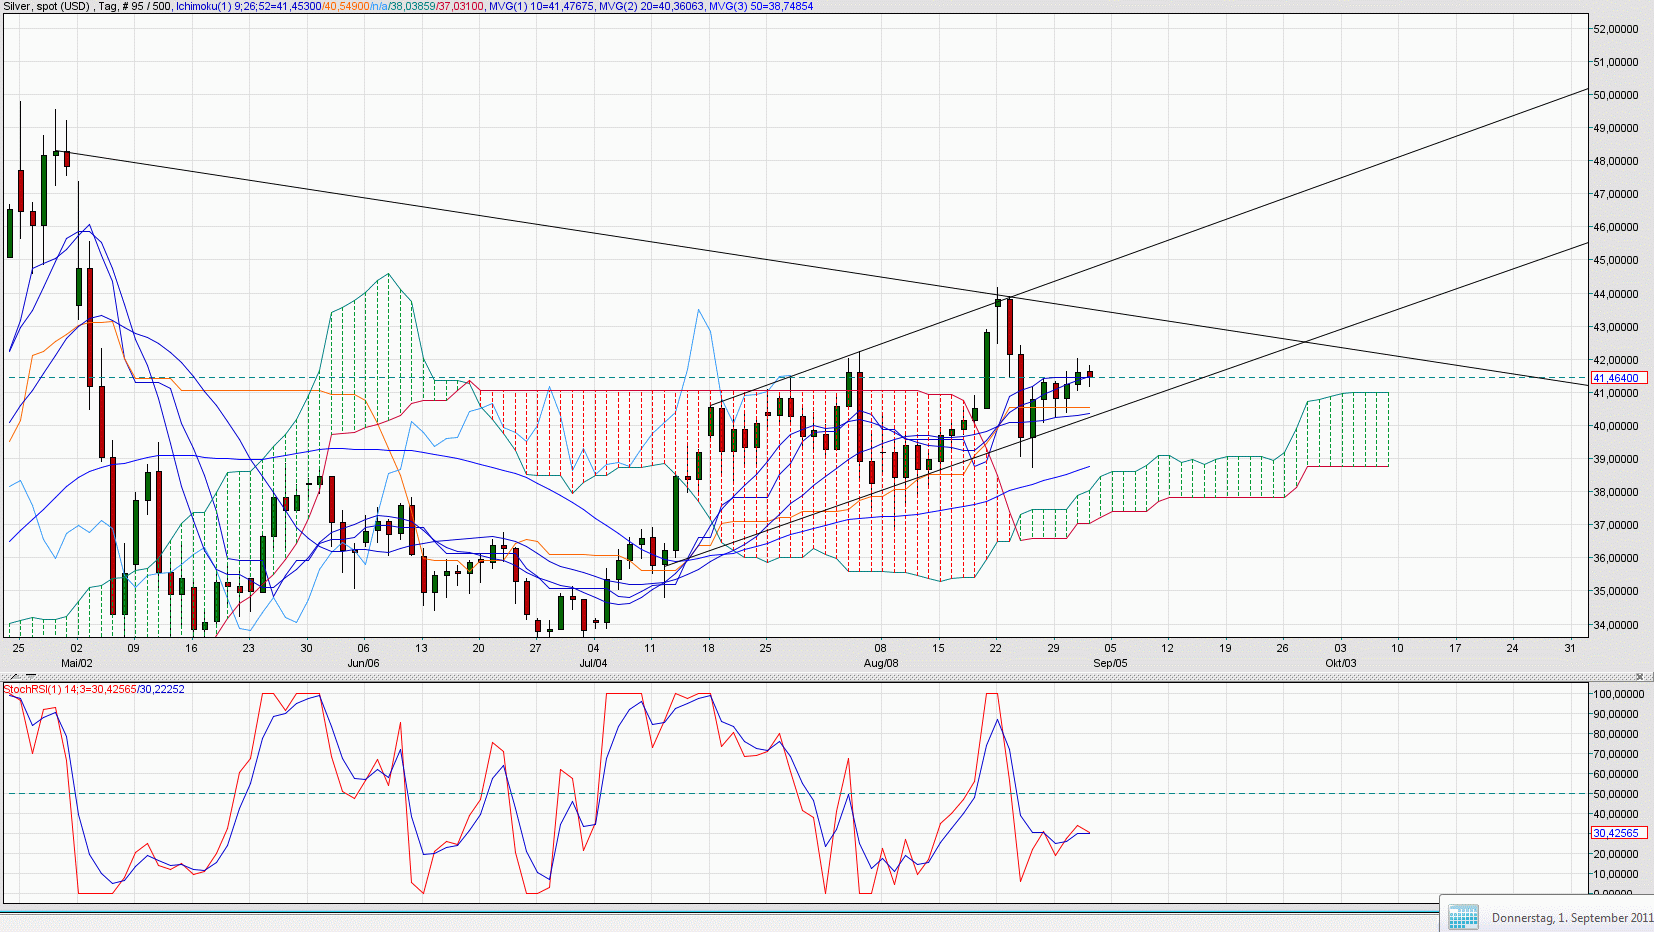Click the Sep/05 date axis label

click(x=1110, y=663)
